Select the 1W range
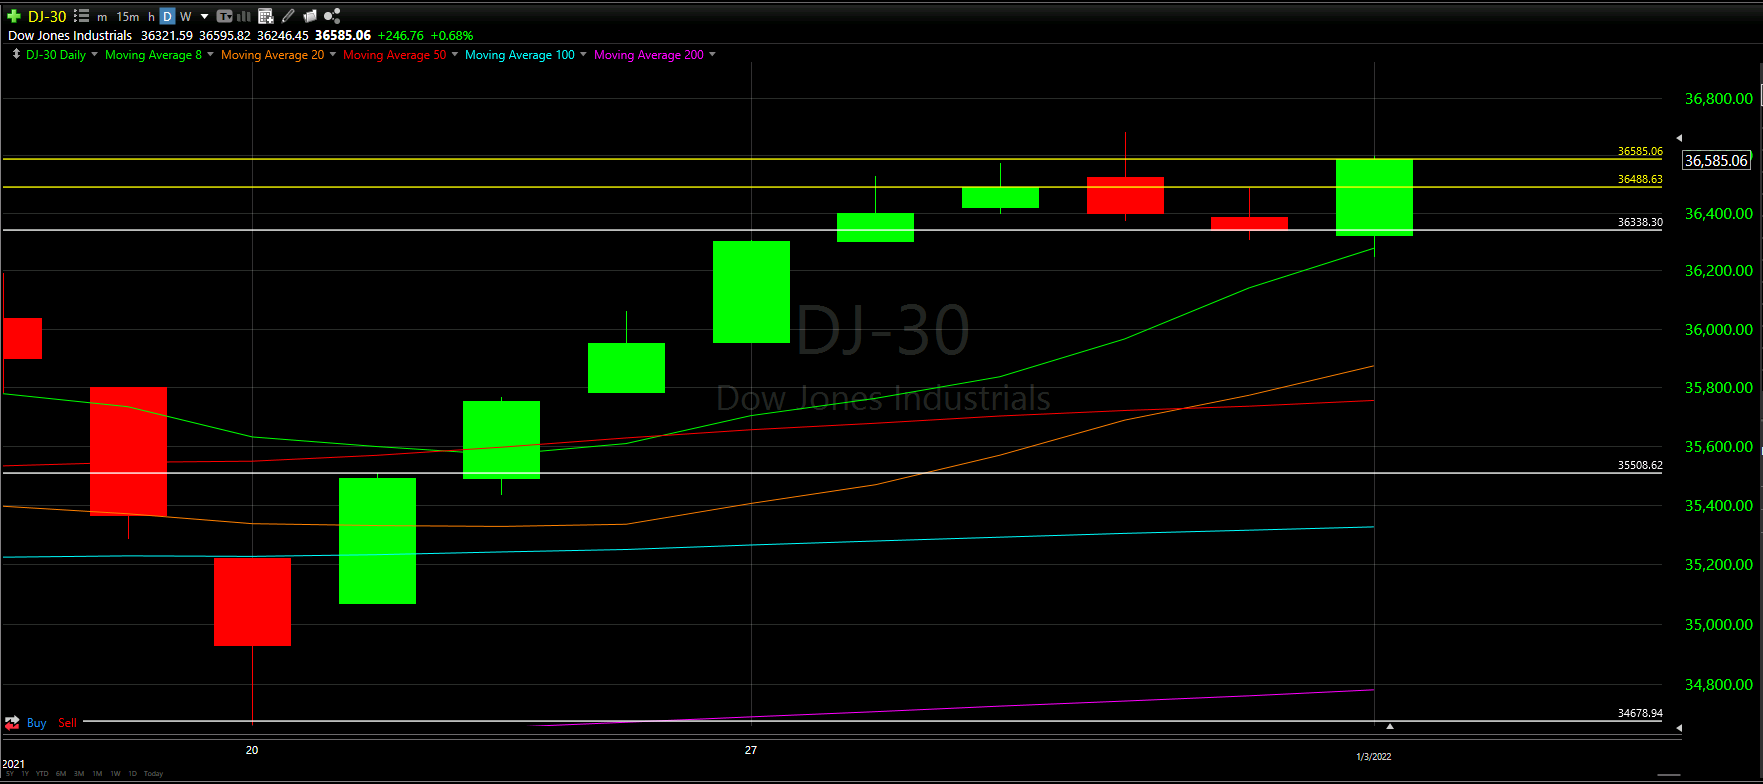The height and width of the screenshot is (784, 1763). [115, 774]
